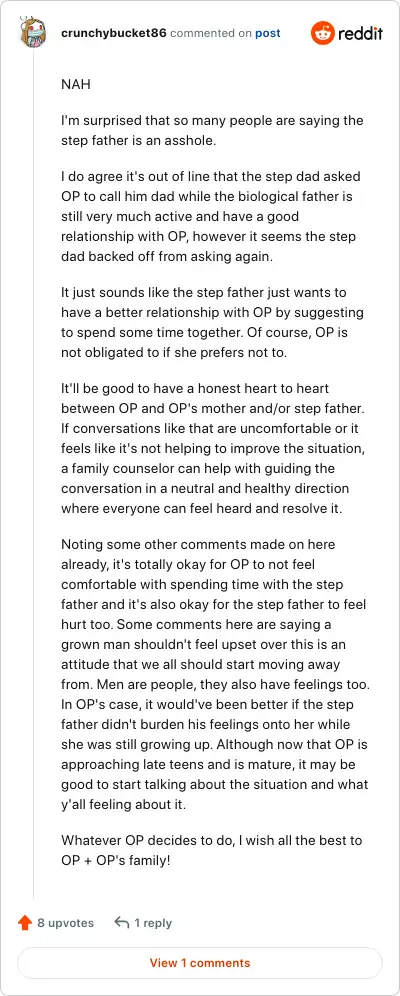Screen dimensions: 400x996
Task: Click the curved reply arrow icon
Action: pos(121,923)
